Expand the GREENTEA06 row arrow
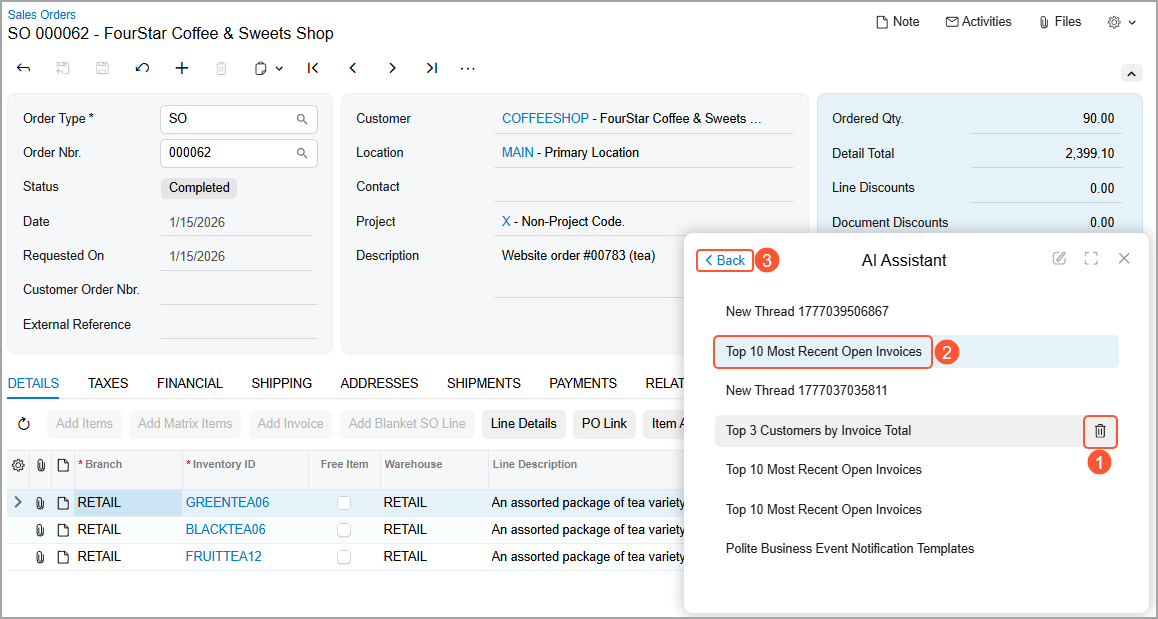This screenshot has height=619, width=1158. [18, 502]
